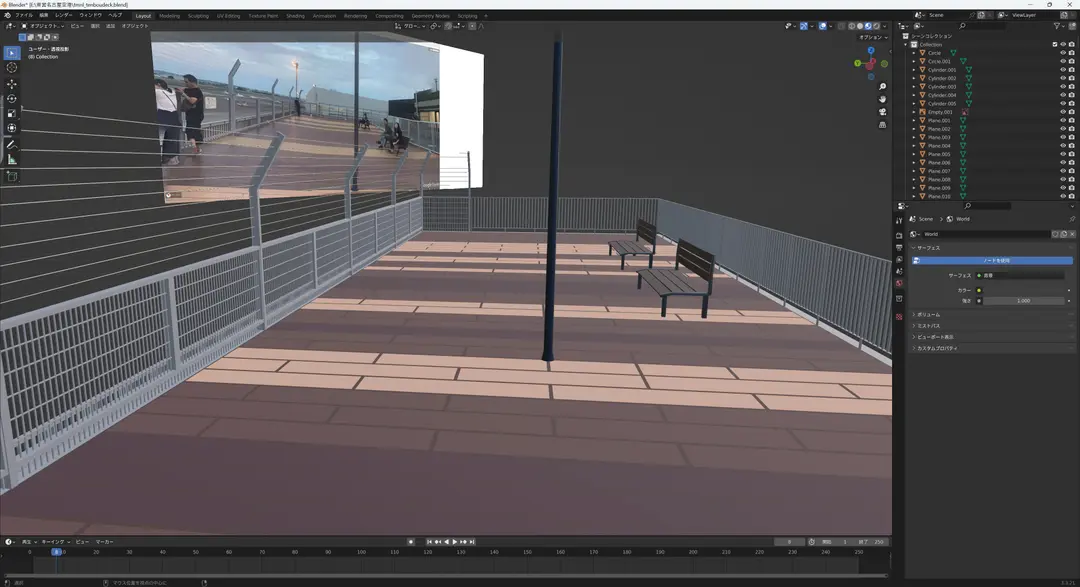Open the ファイル menu

(x=24, y=15)
